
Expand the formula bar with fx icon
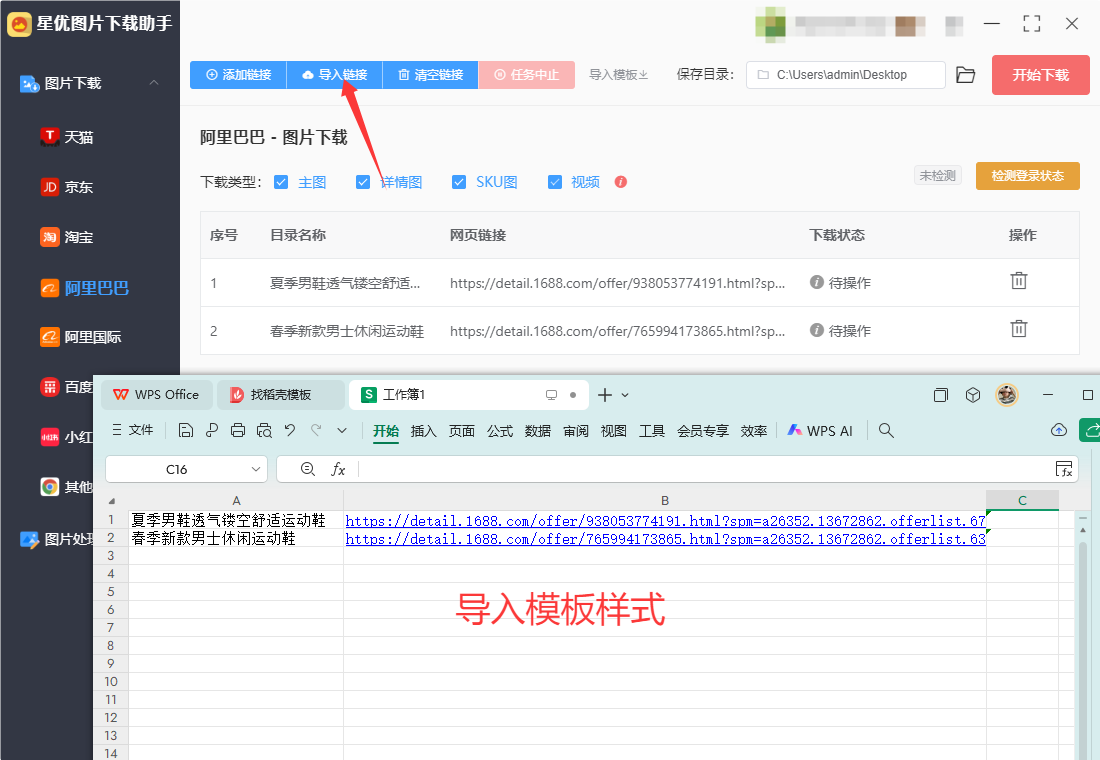click(x=1064, y=469)
